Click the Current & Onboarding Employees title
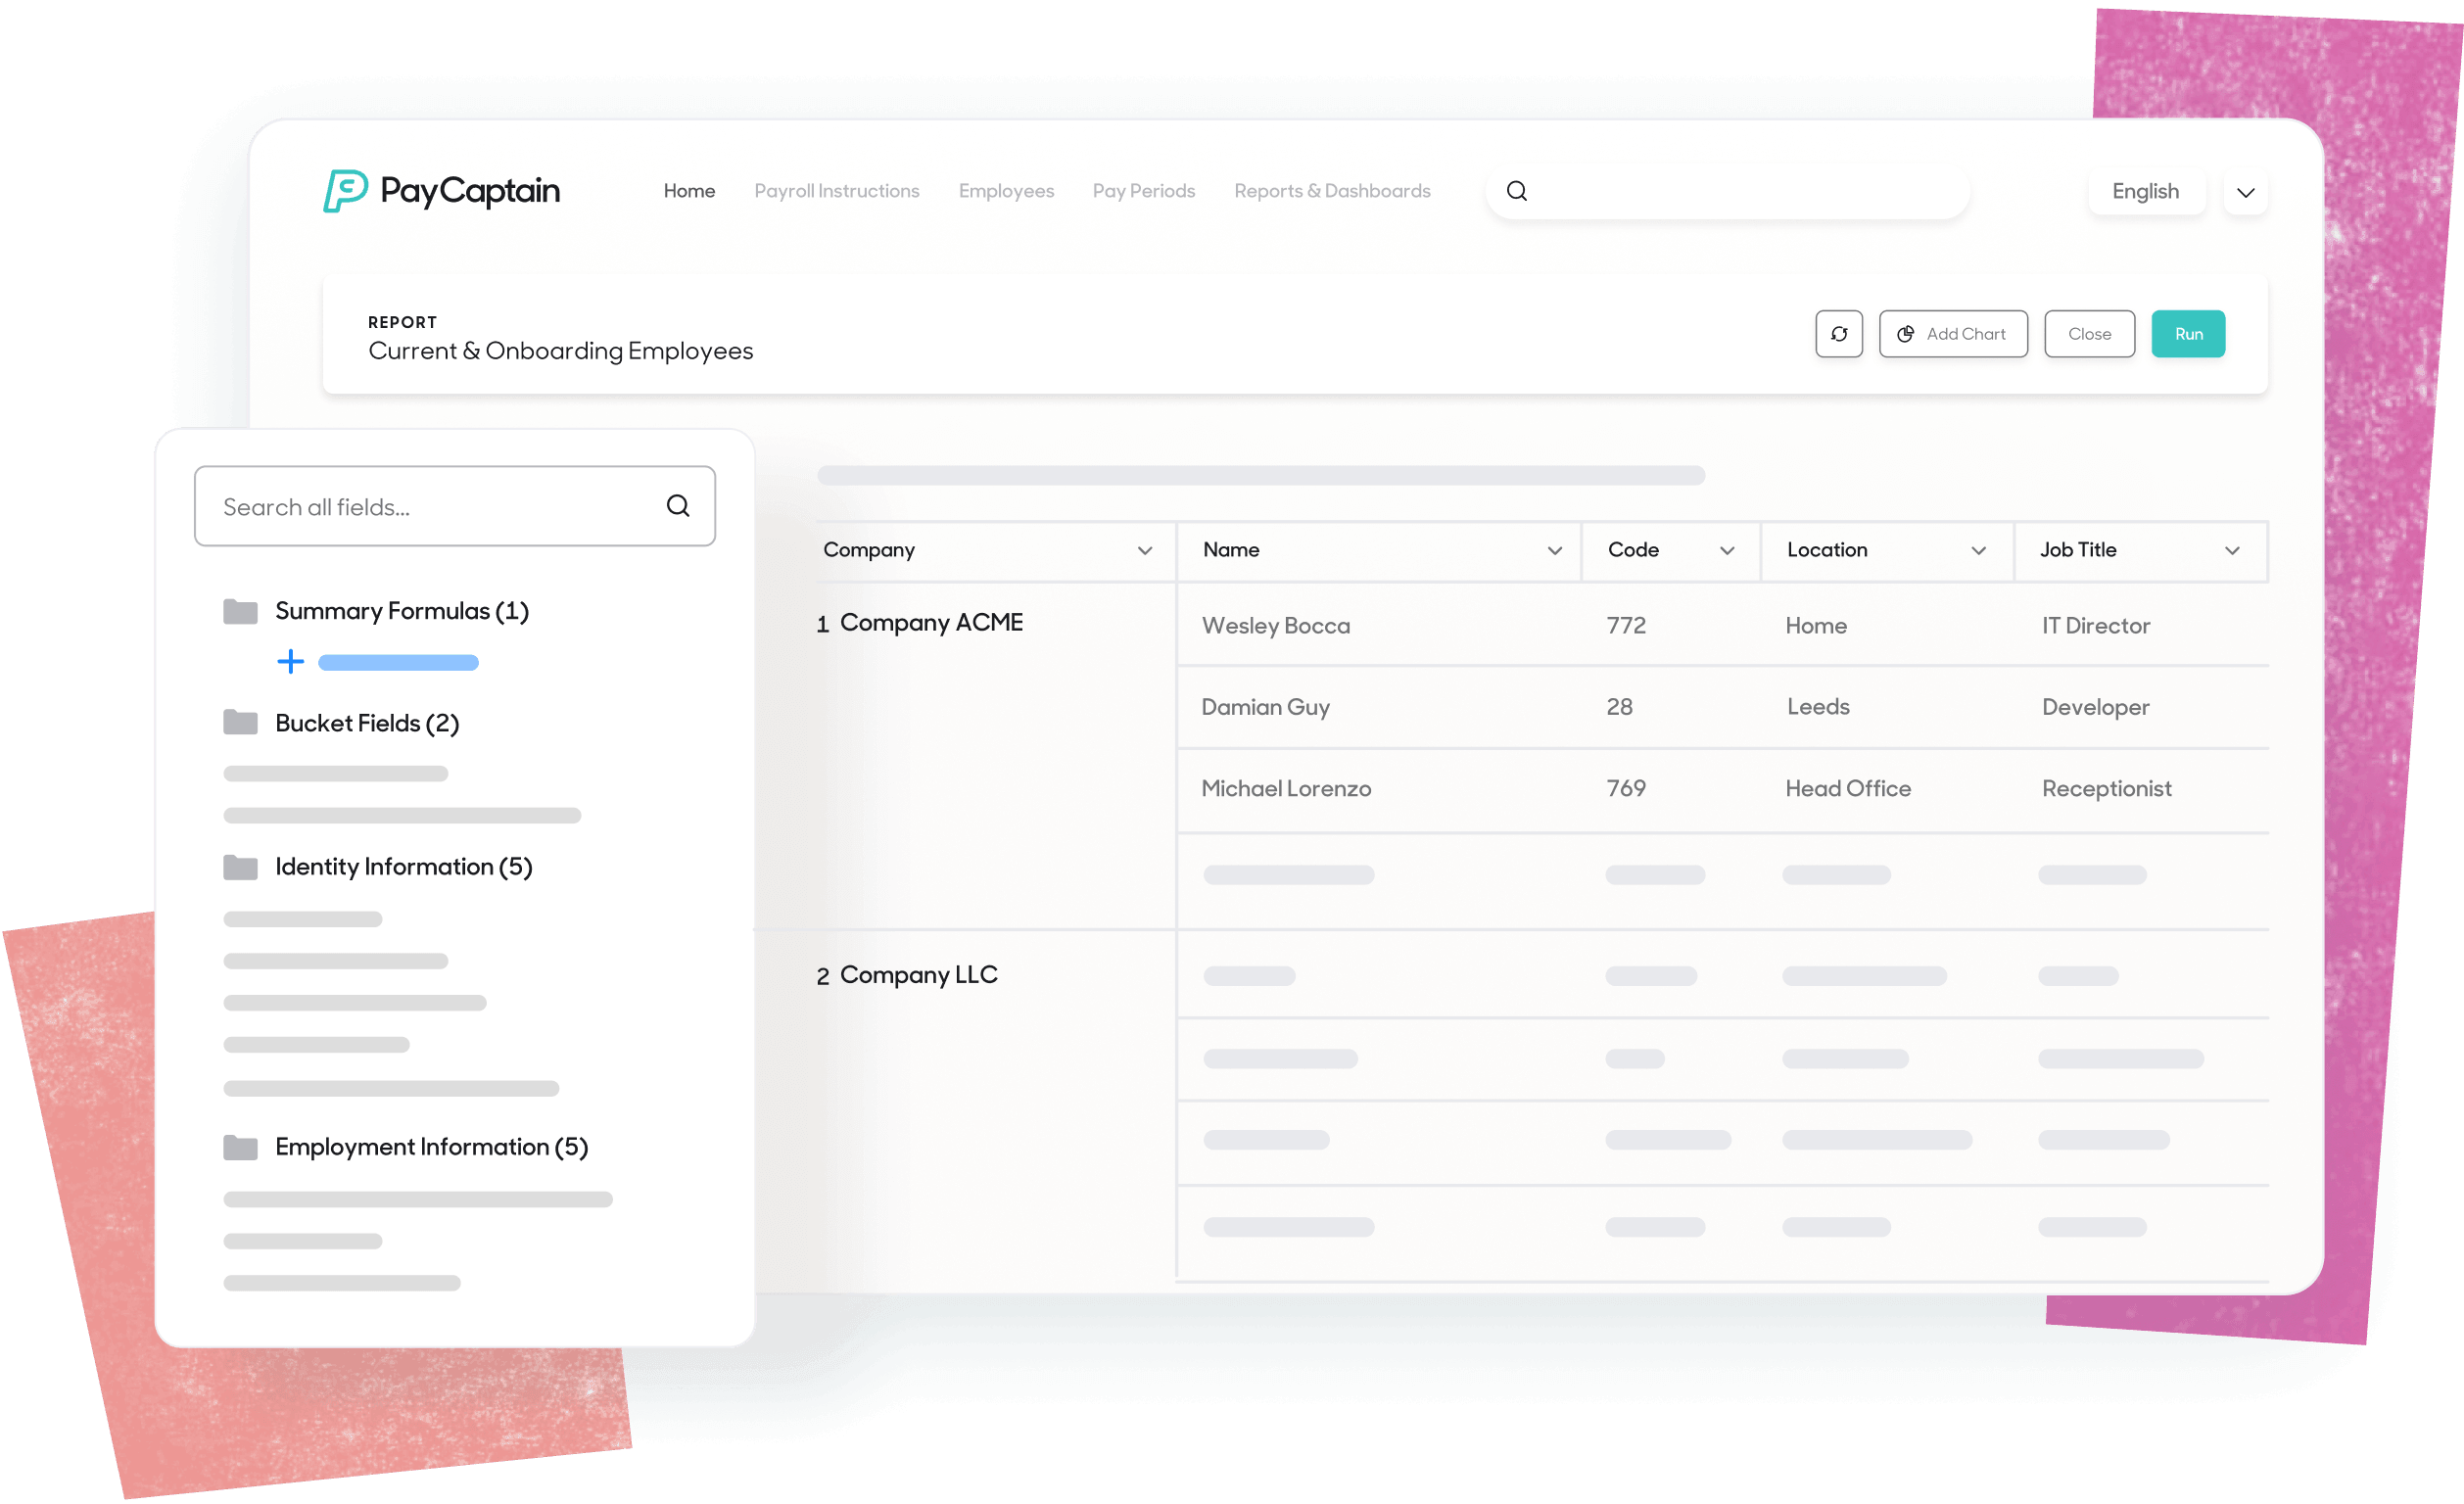Image resolution: width=2464 pixels, height=1504 pixels. click(560, 351)
